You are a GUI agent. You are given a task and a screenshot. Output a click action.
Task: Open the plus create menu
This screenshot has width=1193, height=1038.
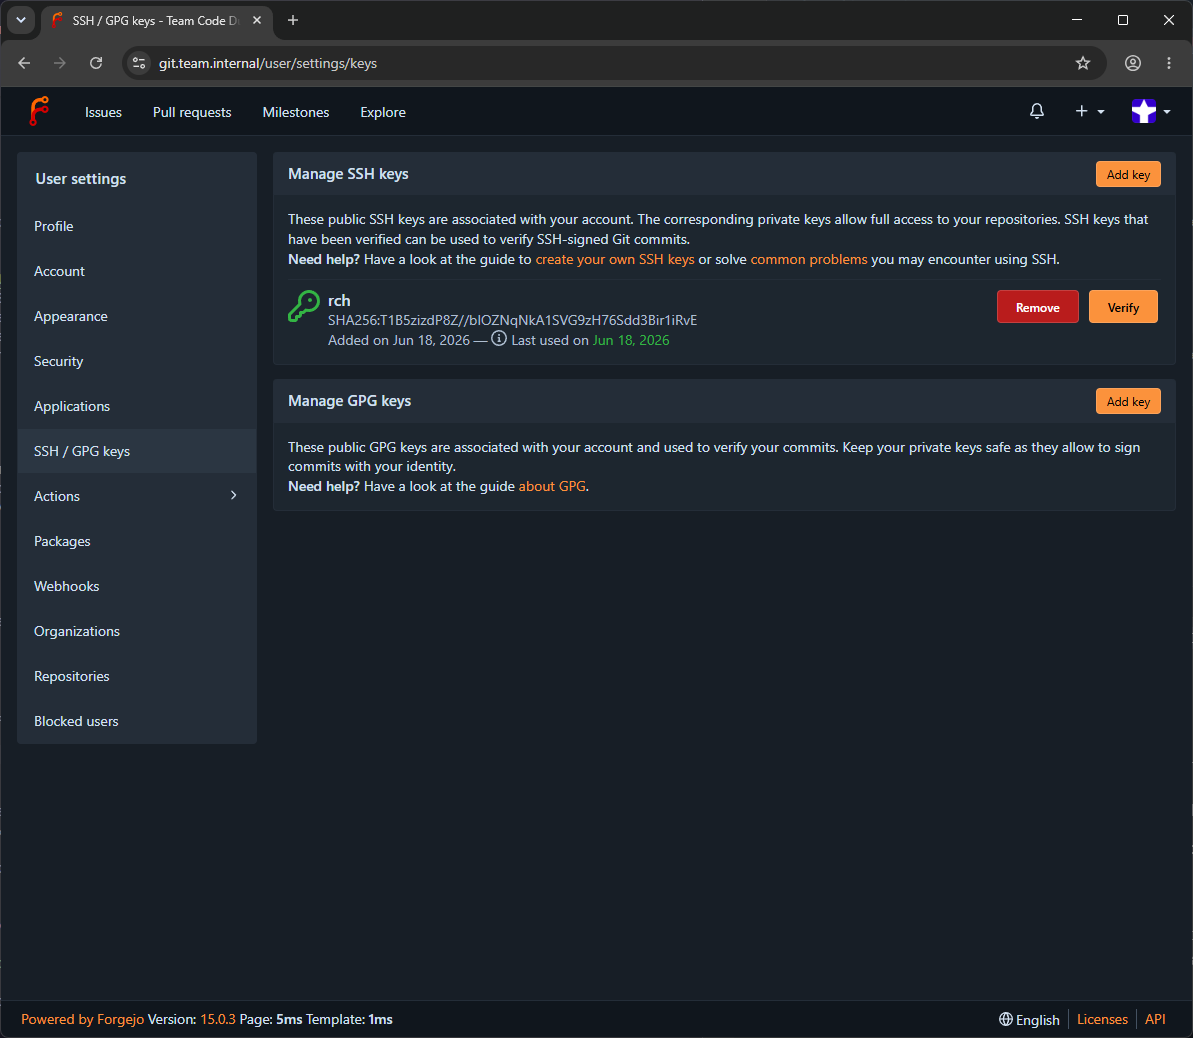[1090, 111]
